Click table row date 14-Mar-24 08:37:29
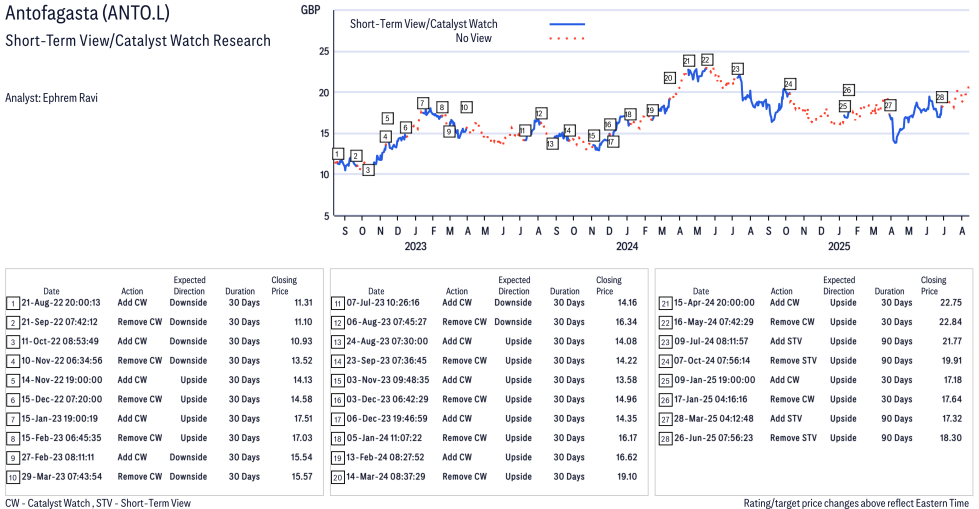Image resolution: width=979 pixels, height=509 pixels. (x=386, y=477)
